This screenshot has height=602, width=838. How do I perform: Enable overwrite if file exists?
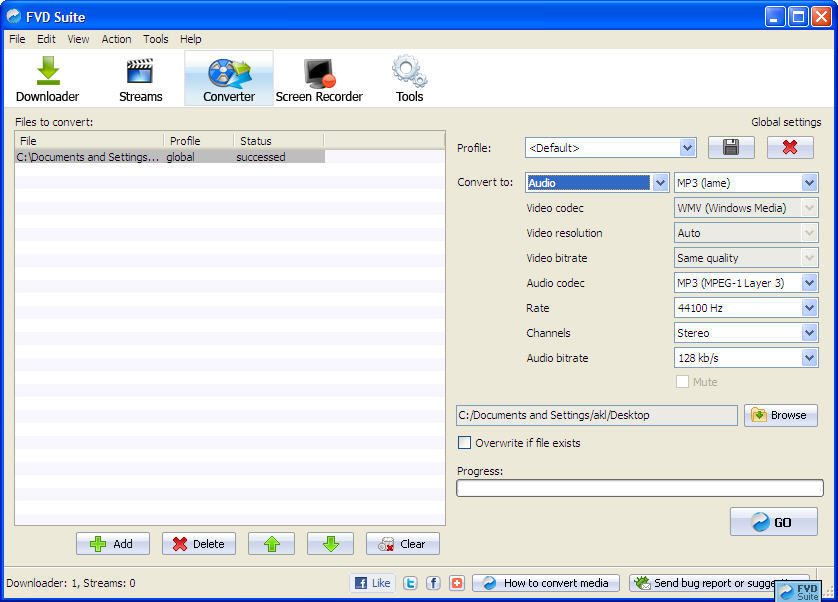point(464,442)
